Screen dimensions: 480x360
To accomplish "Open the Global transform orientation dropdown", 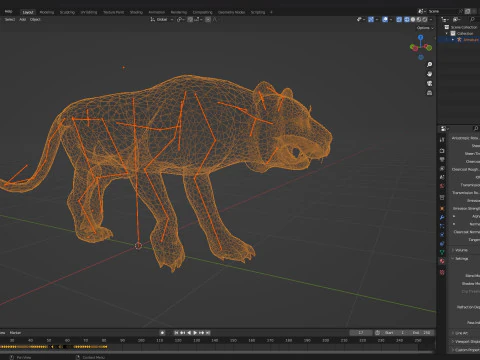I will 162,20.
